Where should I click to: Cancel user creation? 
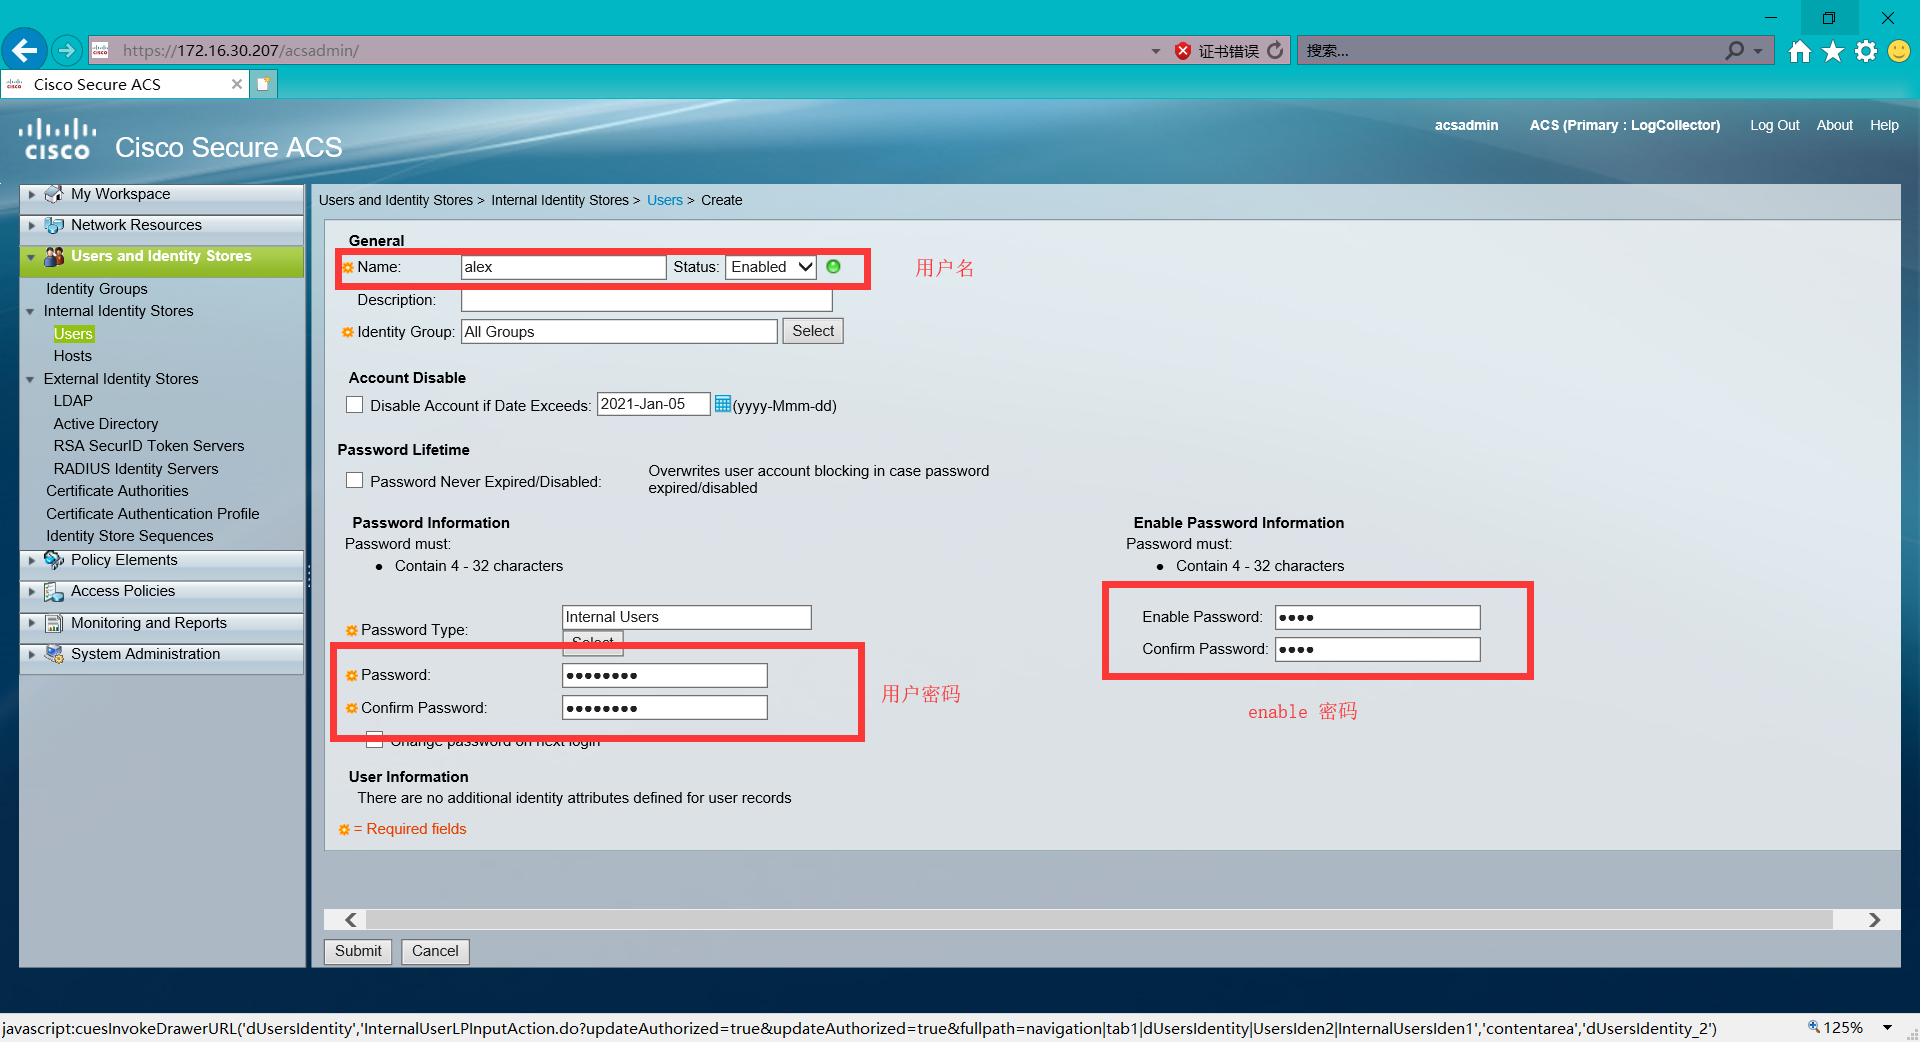click(435, 951)
